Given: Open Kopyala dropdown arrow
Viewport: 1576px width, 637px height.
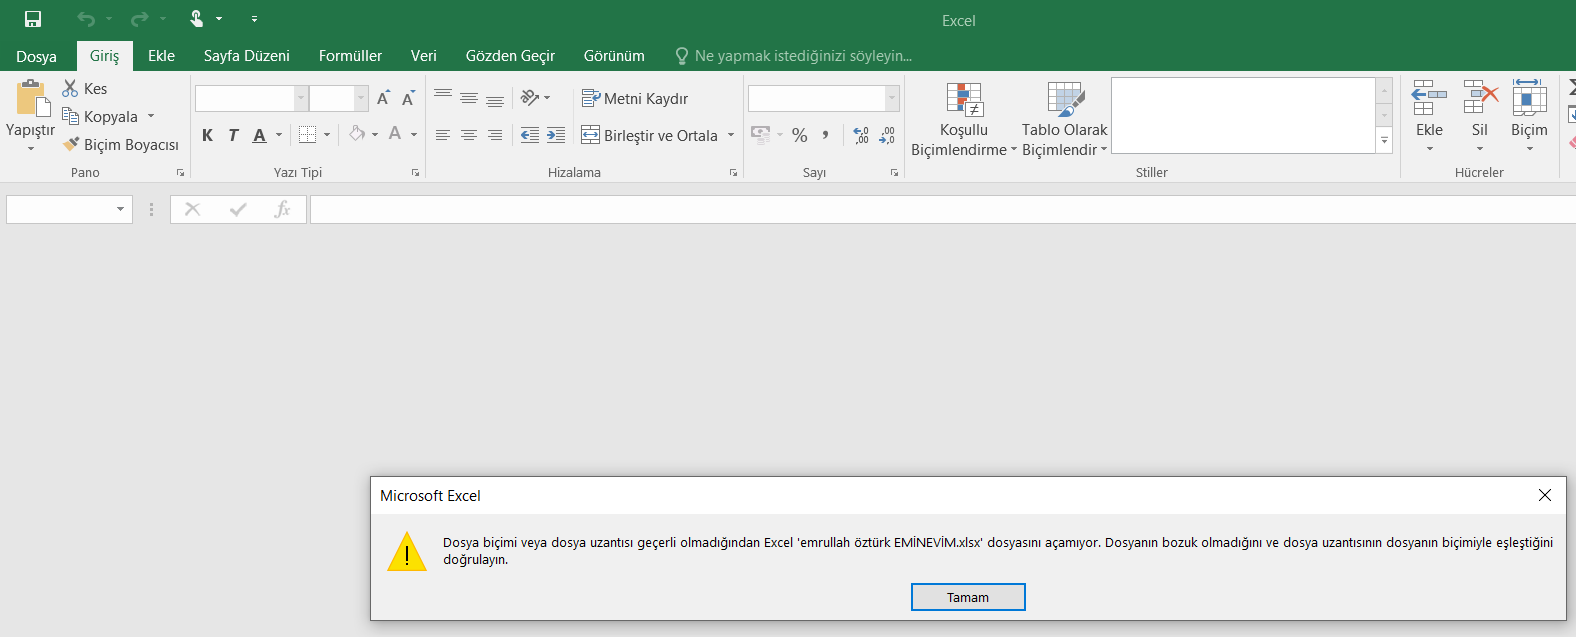Looking at the screenshot, I should point(151,117).
